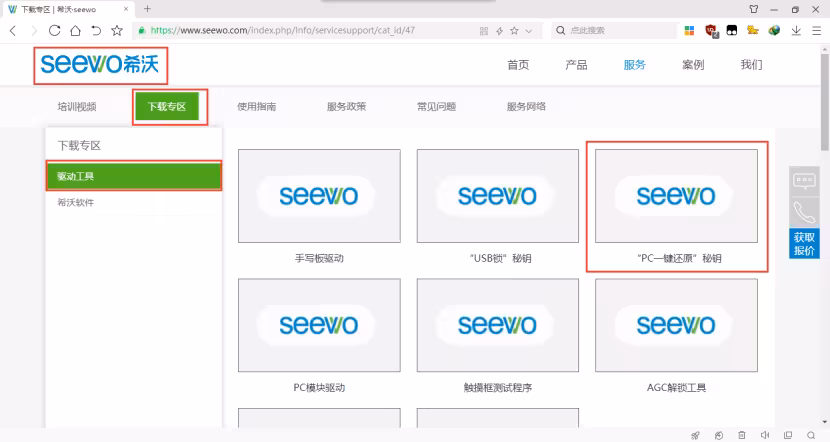This screenshot has height=442, width=830.
Task: Open the 手写板驱动 thumbnail
Action: point(319,196)
